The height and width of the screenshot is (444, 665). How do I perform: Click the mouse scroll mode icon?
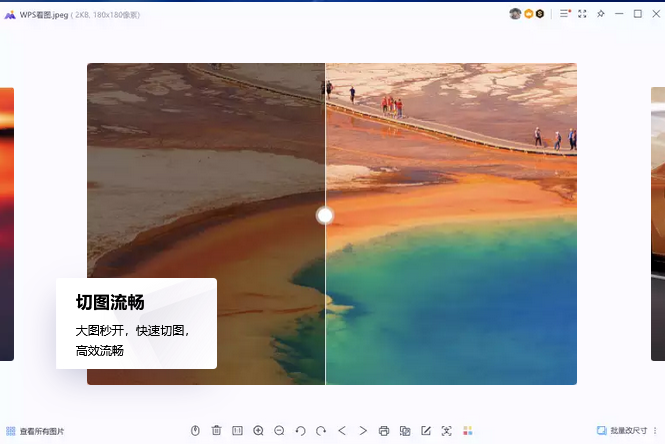pyautogui.click(x=195, y=431)
